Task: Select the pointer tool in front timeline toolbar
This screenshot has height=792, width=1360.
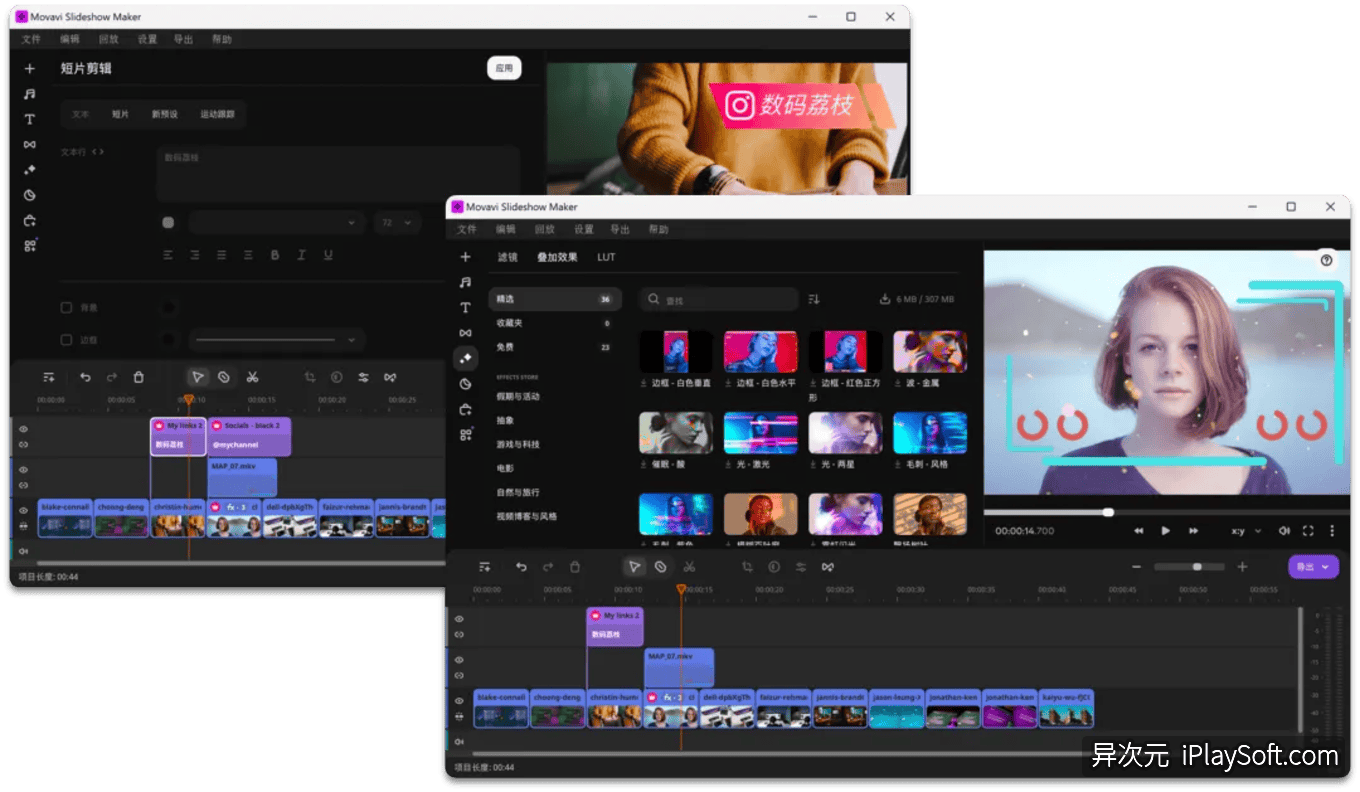Action: point(634,567)
